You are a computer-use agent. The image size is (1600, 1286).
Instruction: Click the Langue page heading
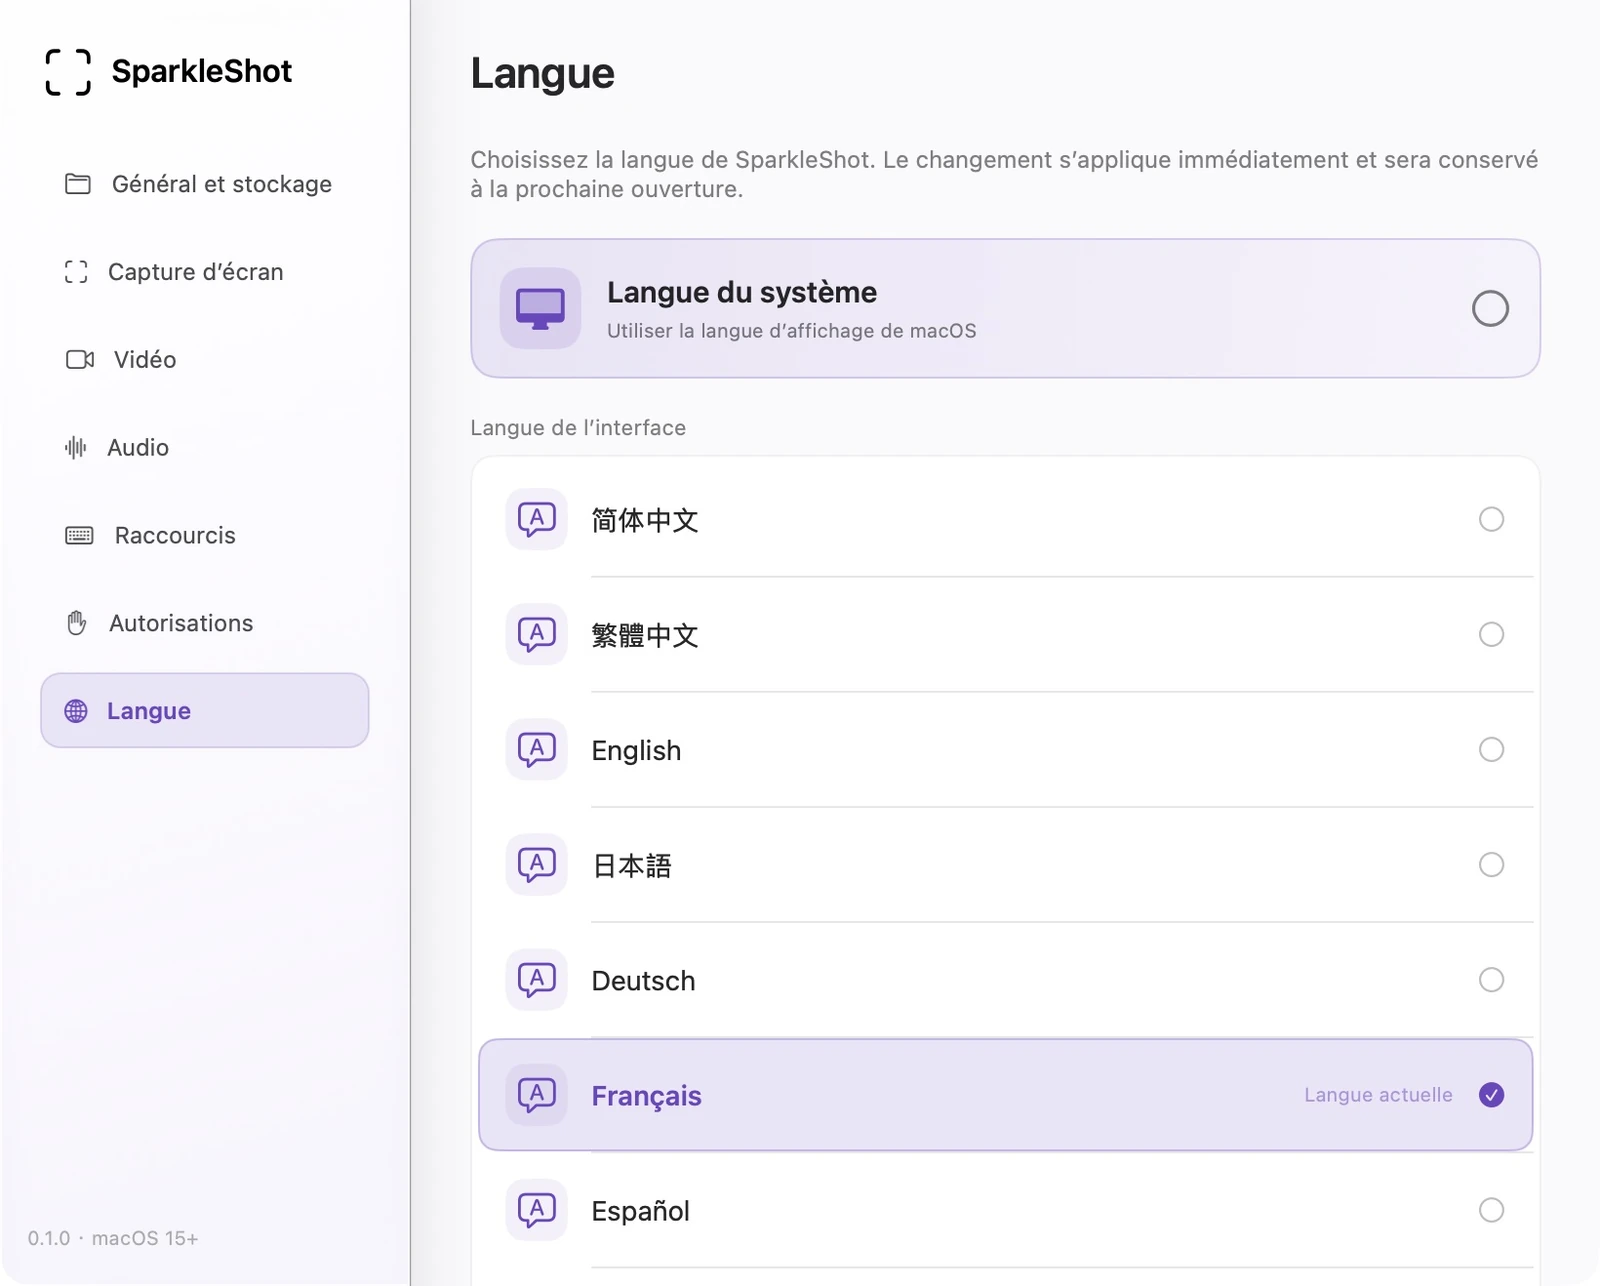543,74
